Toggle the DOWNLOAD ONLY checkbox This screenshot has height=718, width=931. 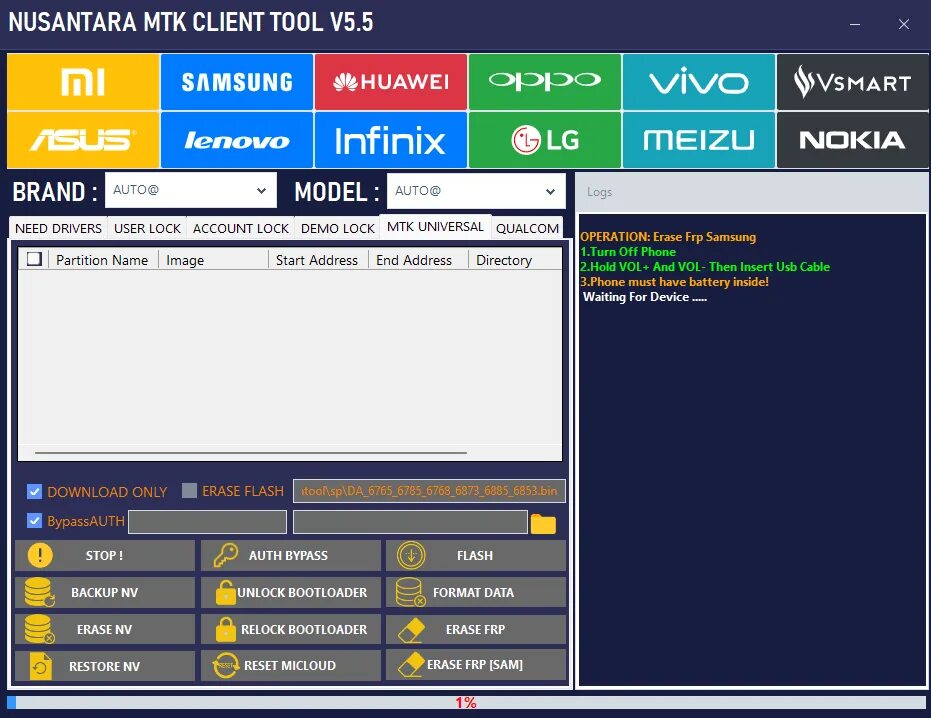click(34, 491)
